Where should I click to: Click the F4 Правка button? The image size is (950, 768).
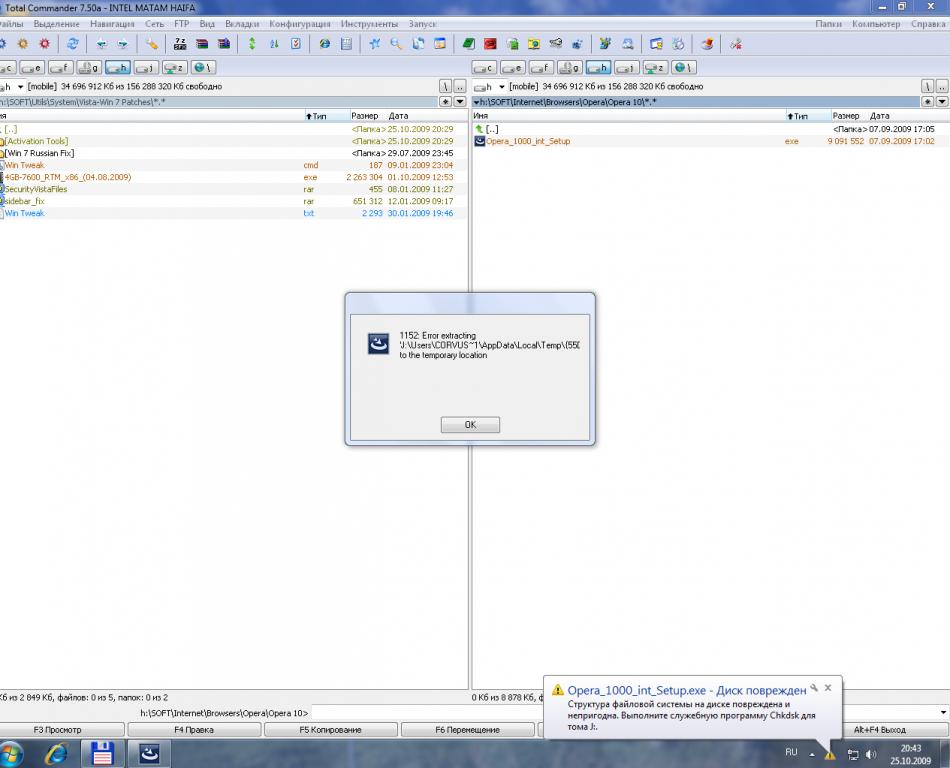[x=194, y=730]
